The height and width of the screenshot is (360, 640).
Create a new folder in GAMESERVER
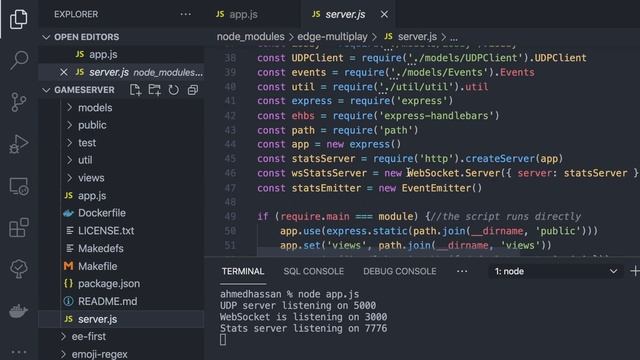click(x=154, y=90)
